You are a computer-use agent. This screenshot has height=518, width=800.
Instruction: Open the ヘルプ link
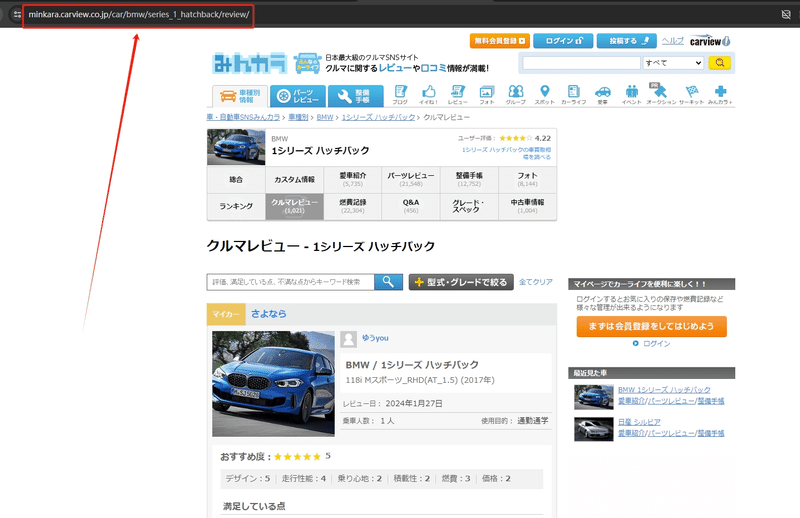coord(672,41)
